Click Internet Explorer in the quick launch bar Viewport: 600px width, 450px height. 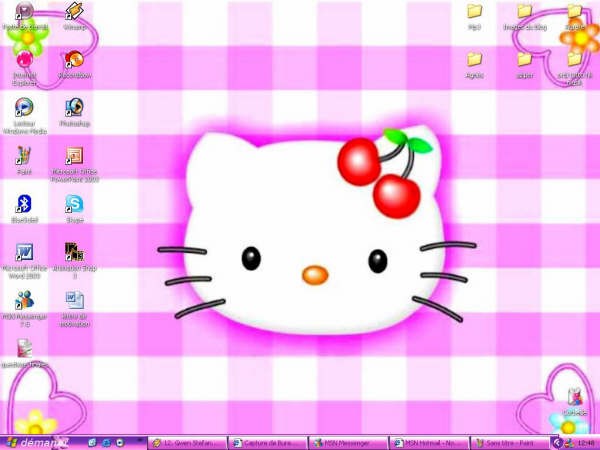pyautogui.click(x=106, y=443)
